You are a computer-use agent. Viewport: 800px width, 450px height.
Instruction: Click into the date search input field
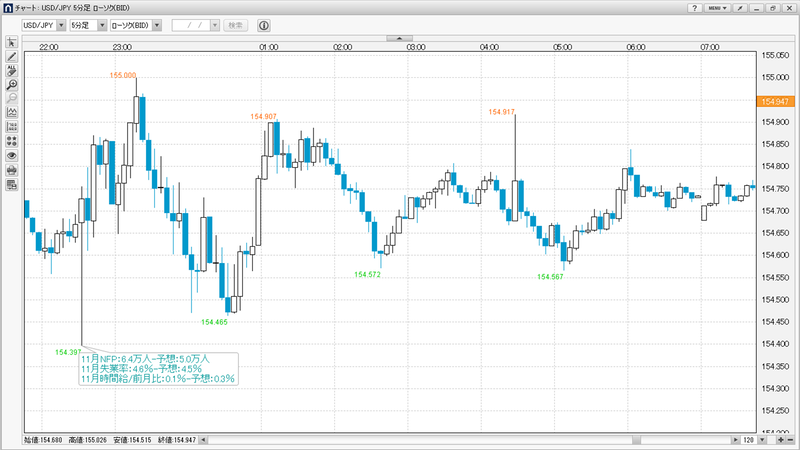[x=191, y=25]
